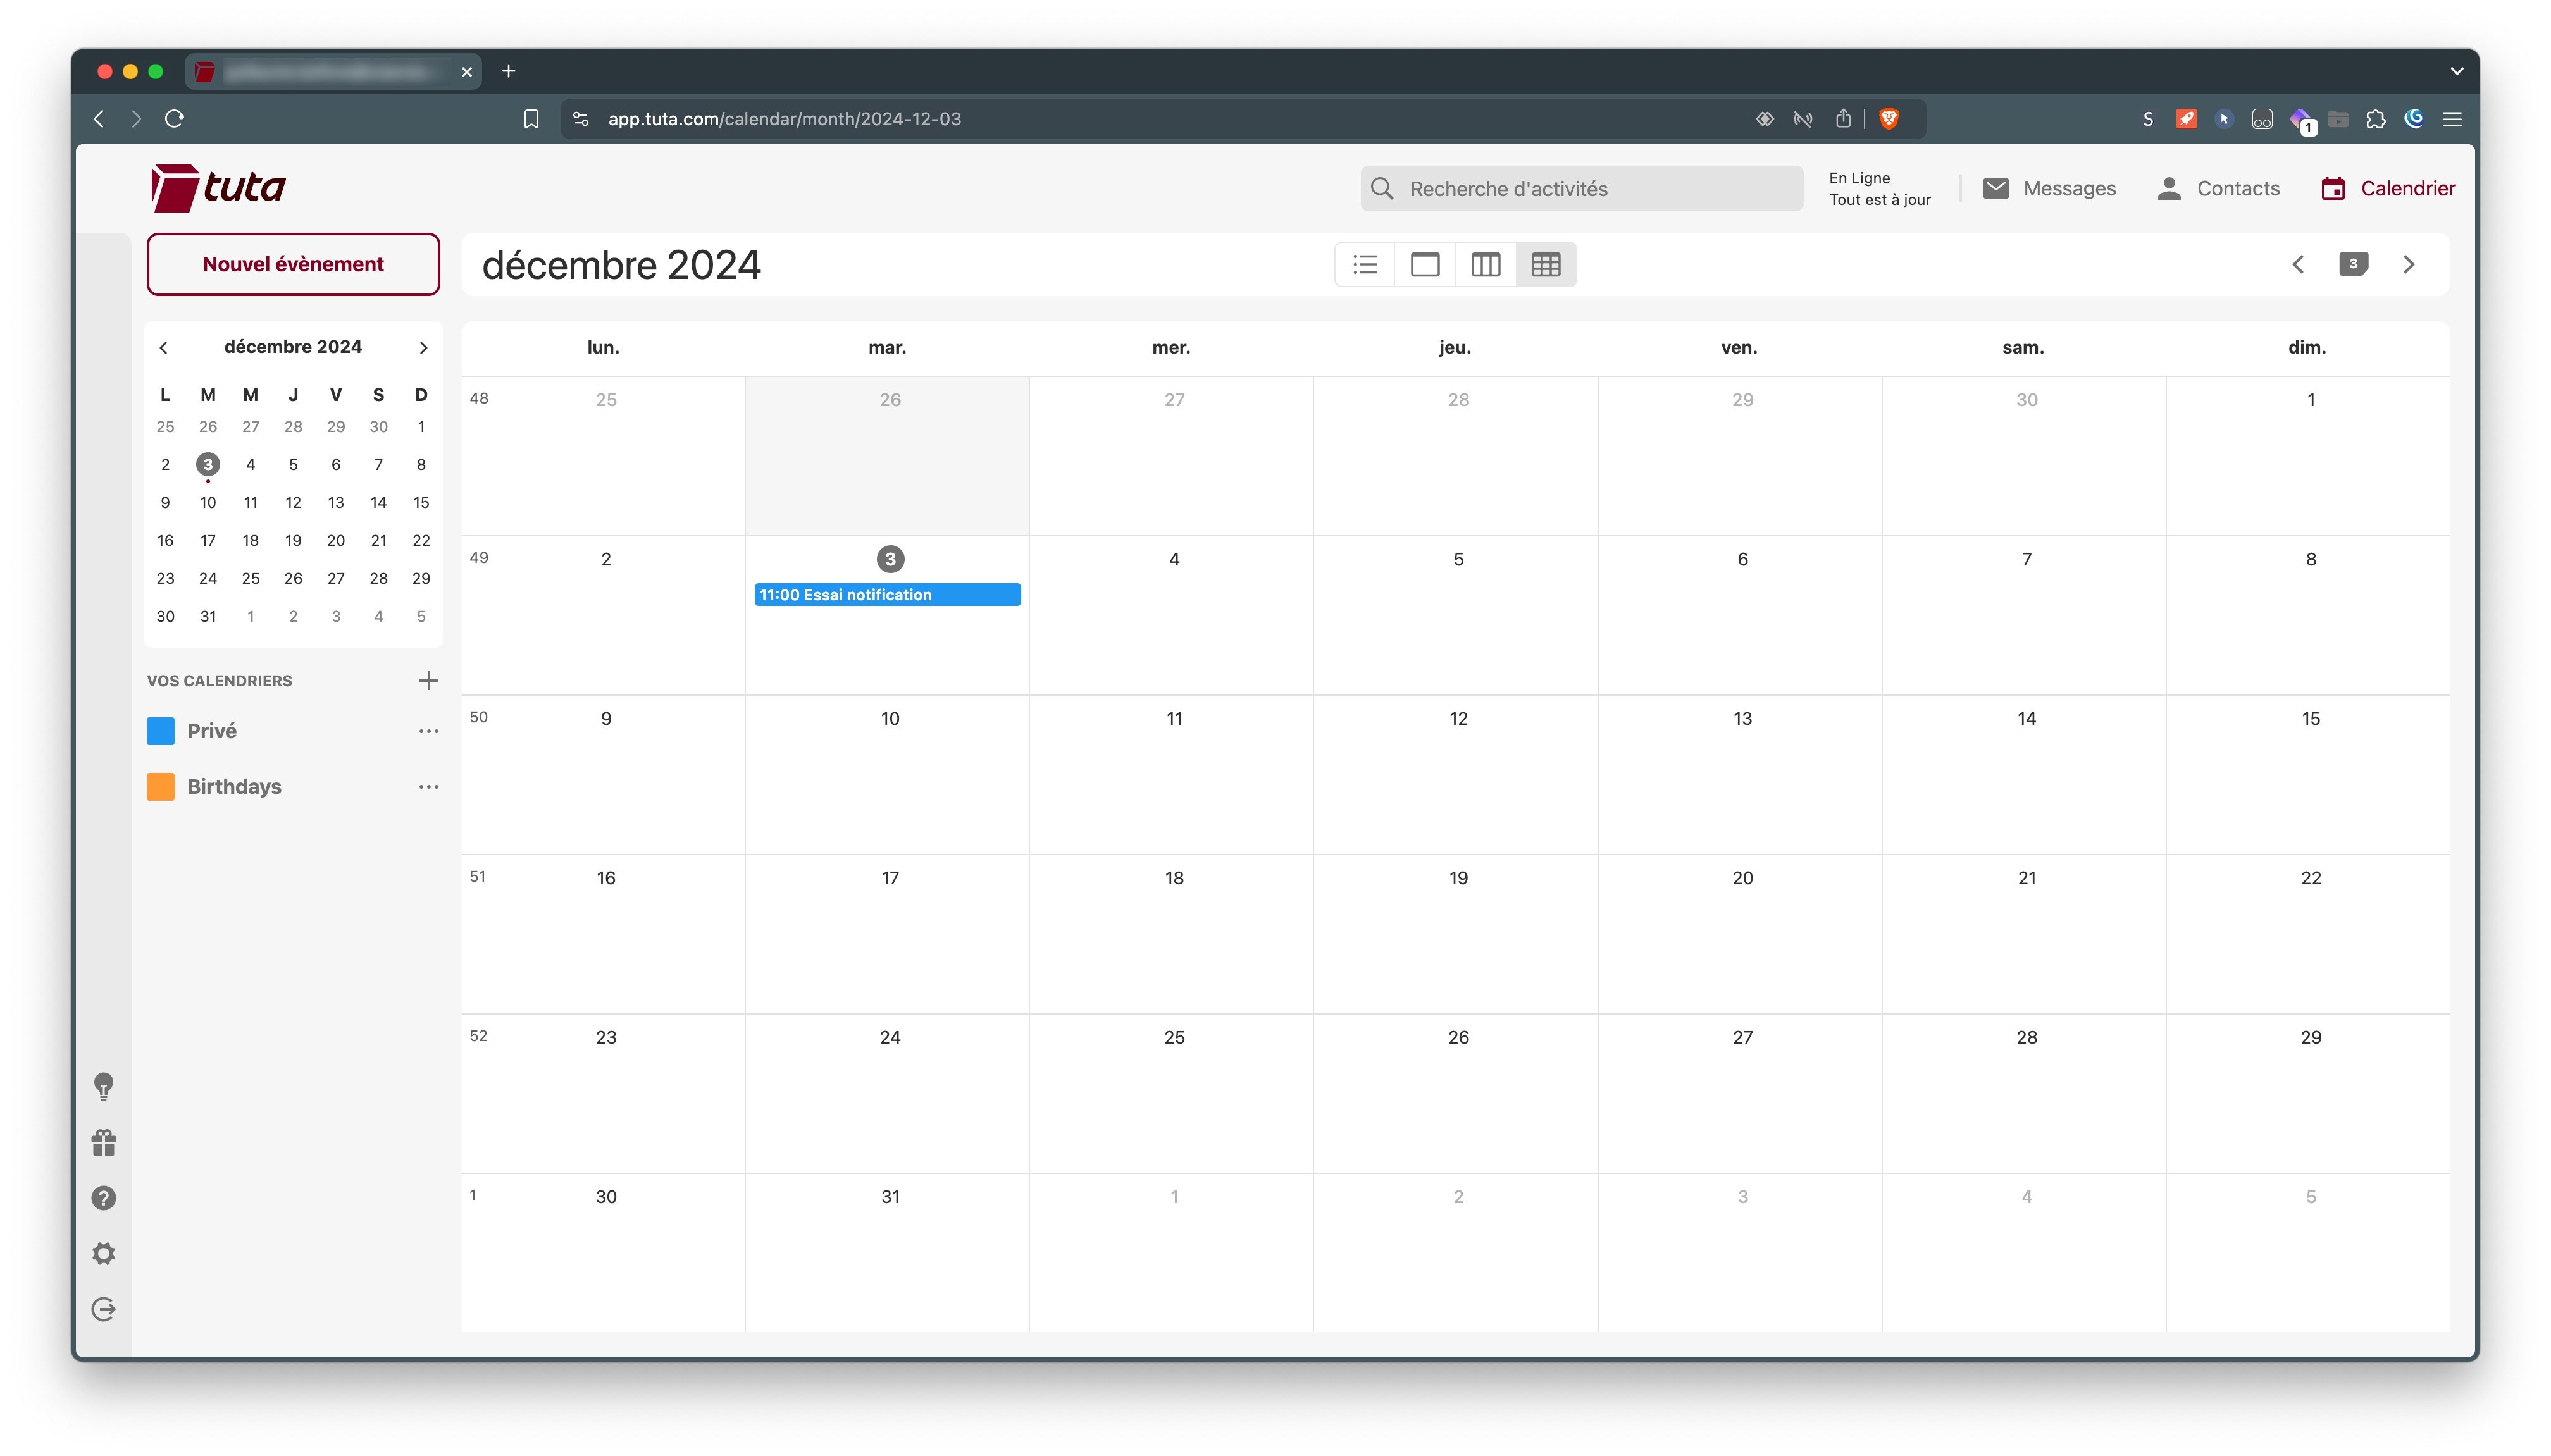Screen dimensions: 2551x1456
Task: Open options menu for Privé calendar
Action: [x=429, y=731]
